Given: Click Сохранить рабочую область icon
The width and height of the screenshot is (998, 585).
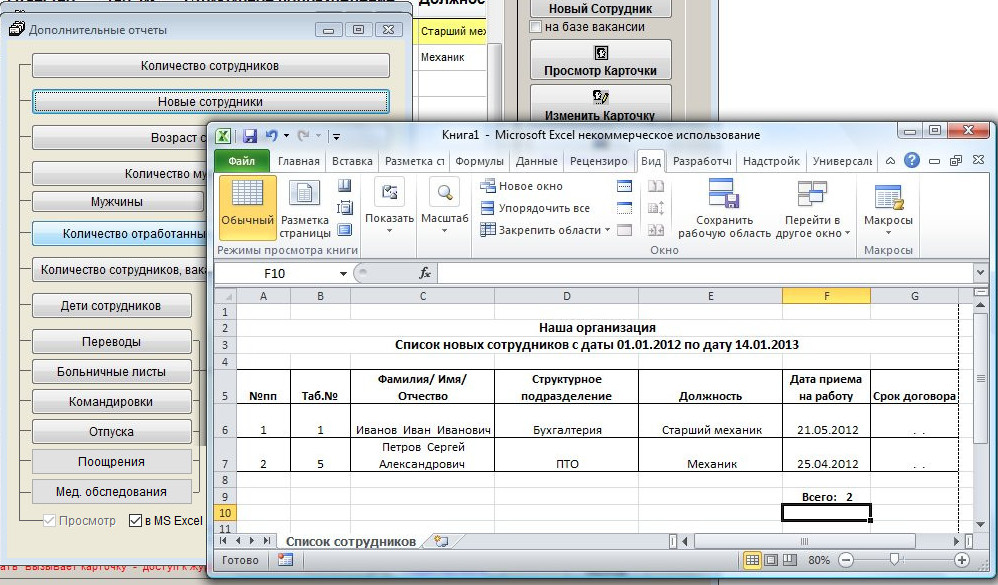Looking at the screenshot, I should (x=724, y=194).
